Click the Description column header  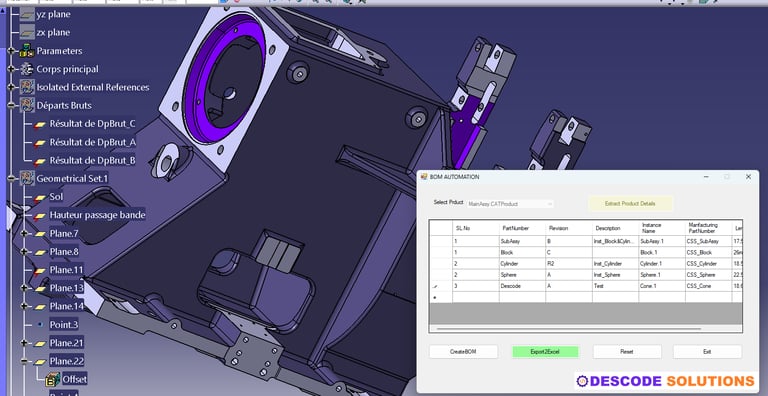(x=615, y=228)
